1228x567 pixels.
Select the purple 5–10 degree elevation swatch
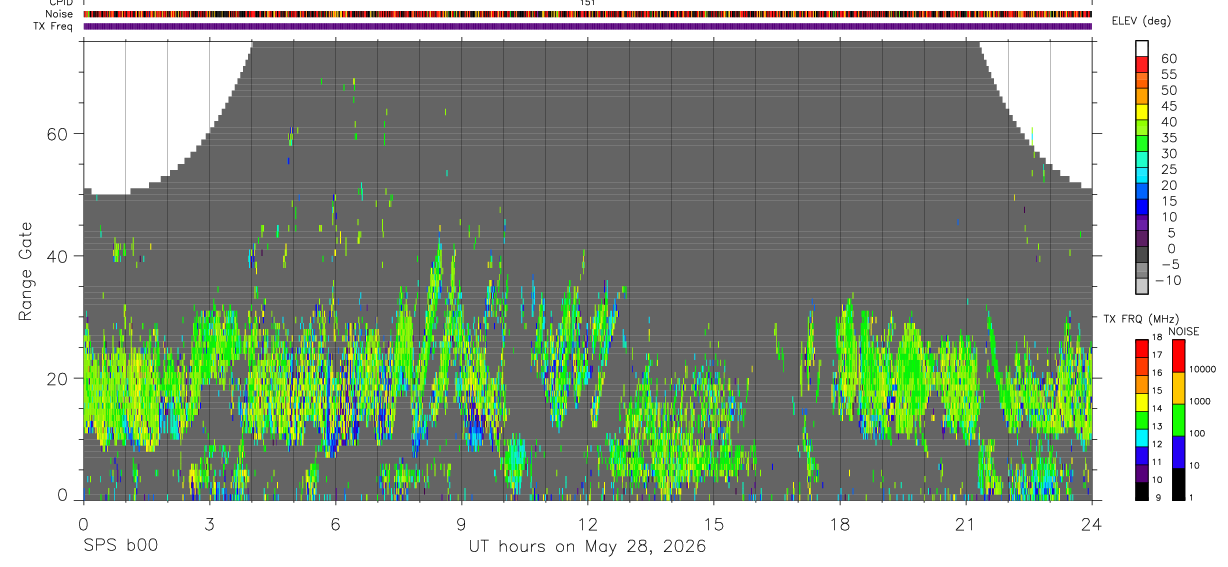pyautogui.click(x=1142, y=224)
